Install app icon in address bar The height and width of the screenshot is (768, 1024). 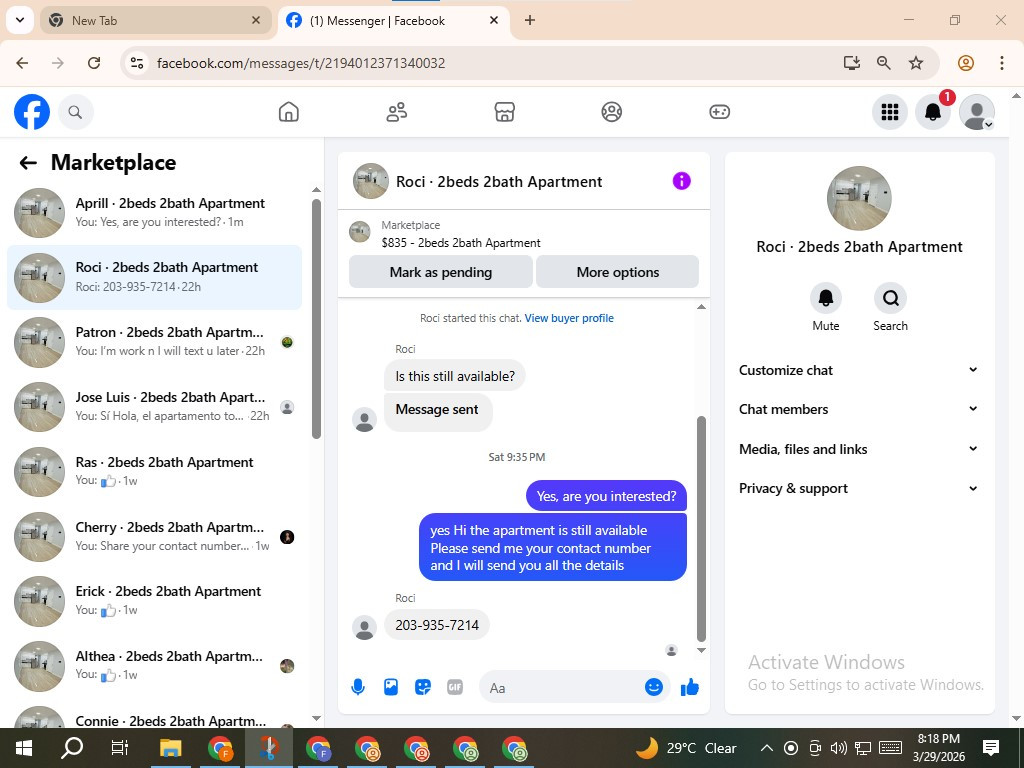[x=851, y=63]
